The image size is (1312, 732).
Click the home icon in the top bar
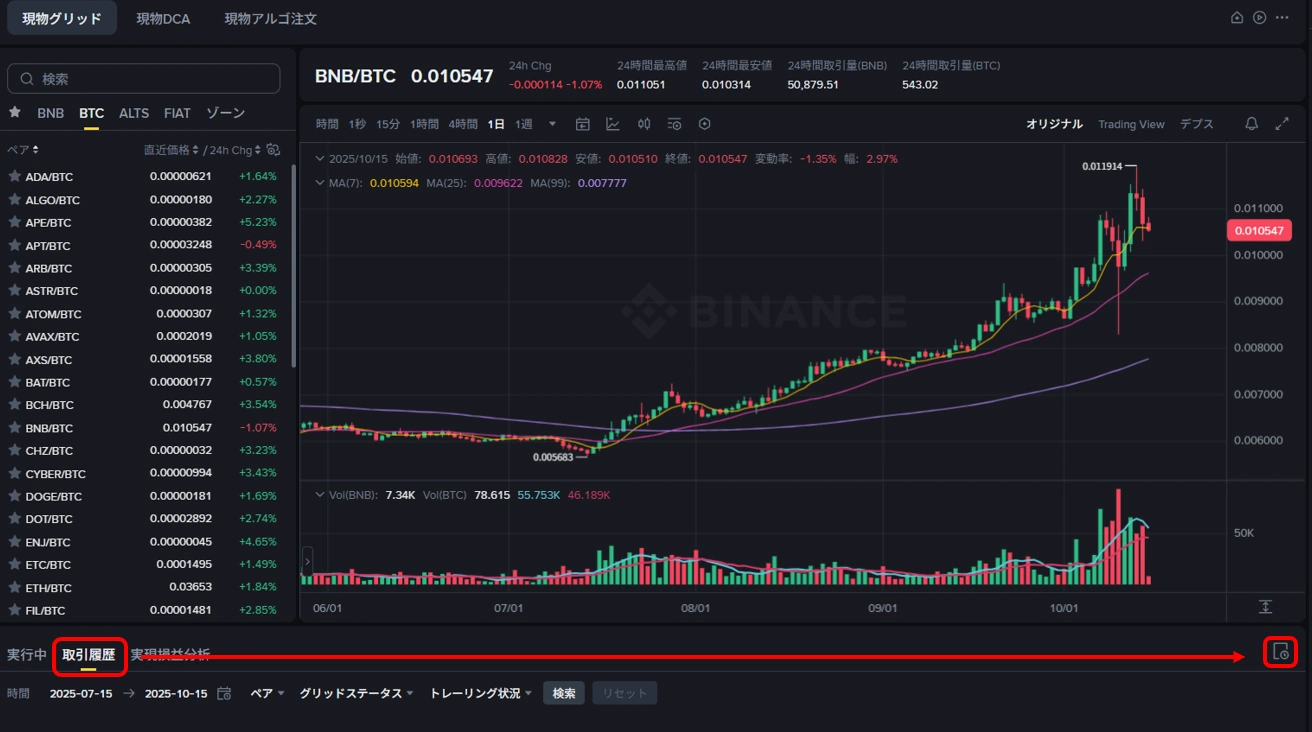tap(1236, 18)
